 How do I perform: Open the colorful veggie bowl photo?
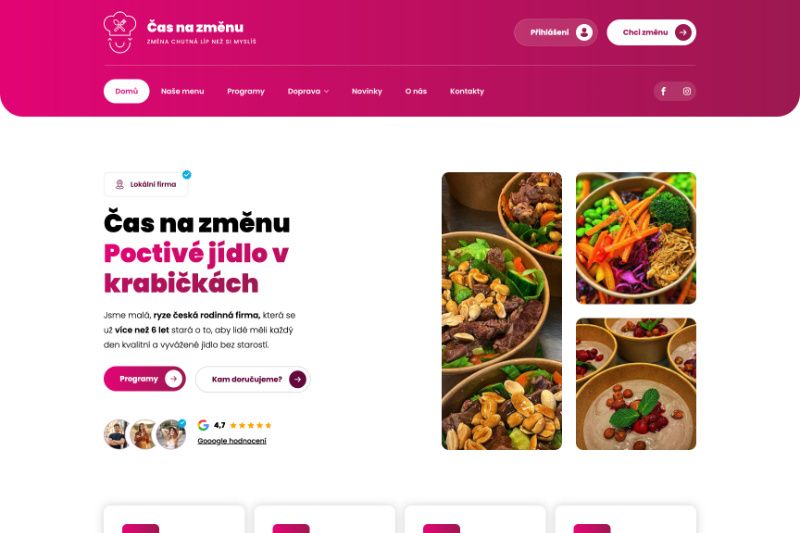tap(636, 238)
